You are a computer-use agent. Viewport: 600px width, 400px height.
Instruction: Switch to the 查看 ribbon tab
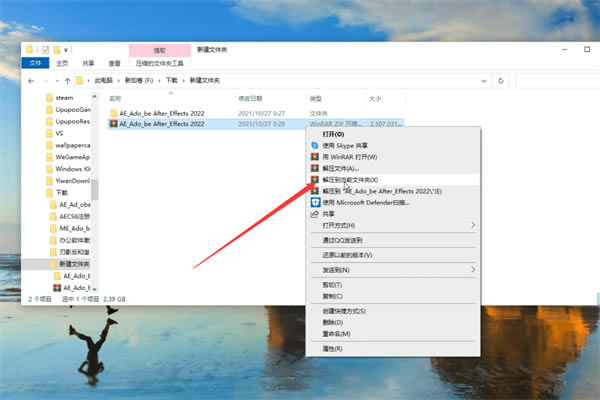(114, 63)
